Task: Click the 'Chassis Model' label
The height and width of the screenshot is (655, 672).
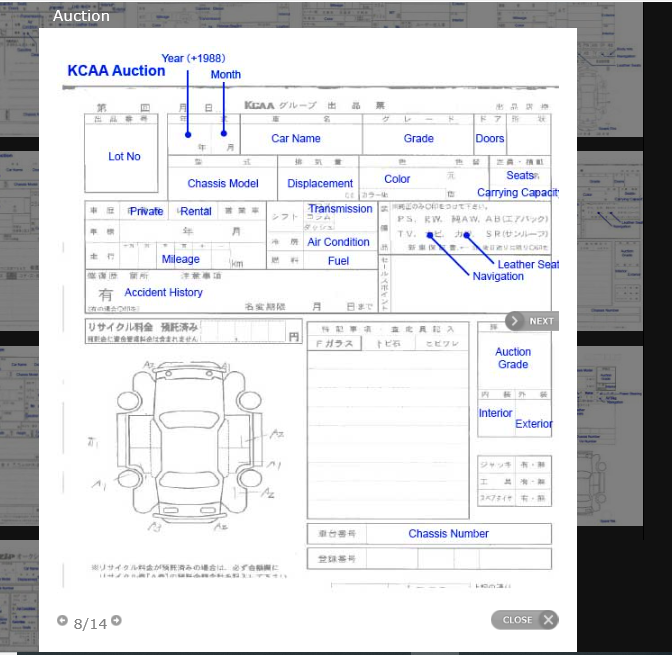Action: 223,183
